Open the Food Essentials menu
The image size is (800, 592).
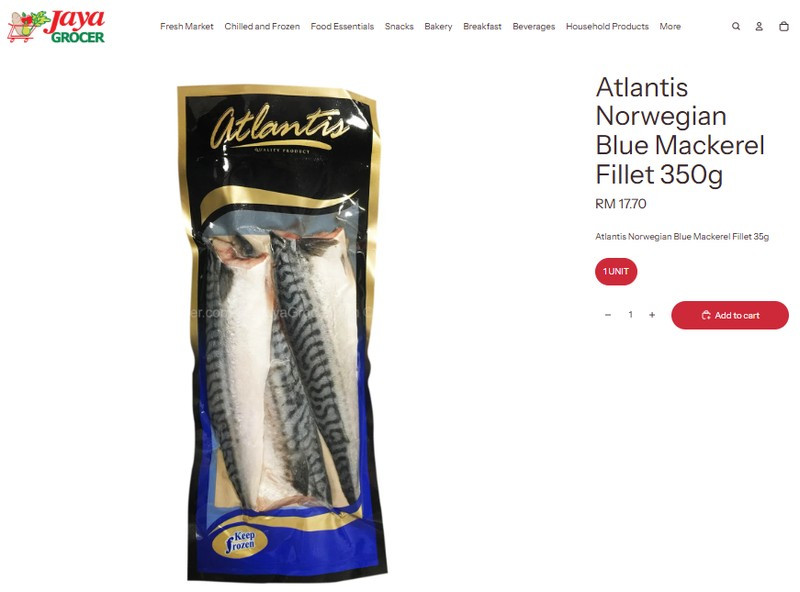coord(342,26)
